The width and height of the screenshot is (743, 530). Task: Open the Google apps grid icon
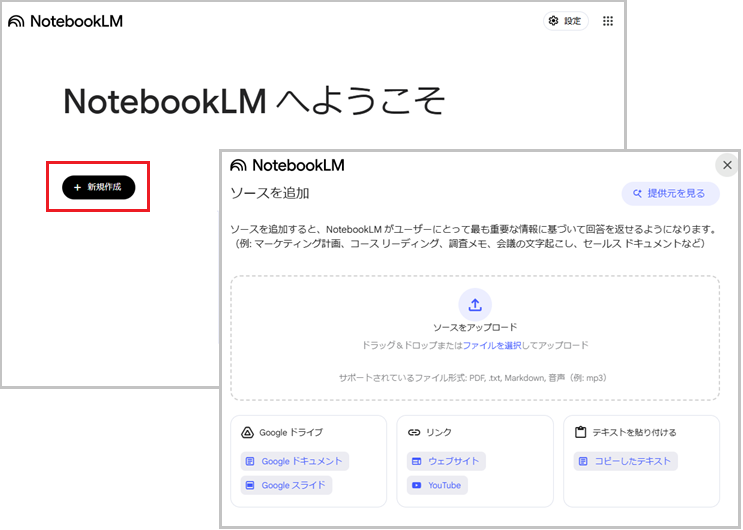click(608, 21)
